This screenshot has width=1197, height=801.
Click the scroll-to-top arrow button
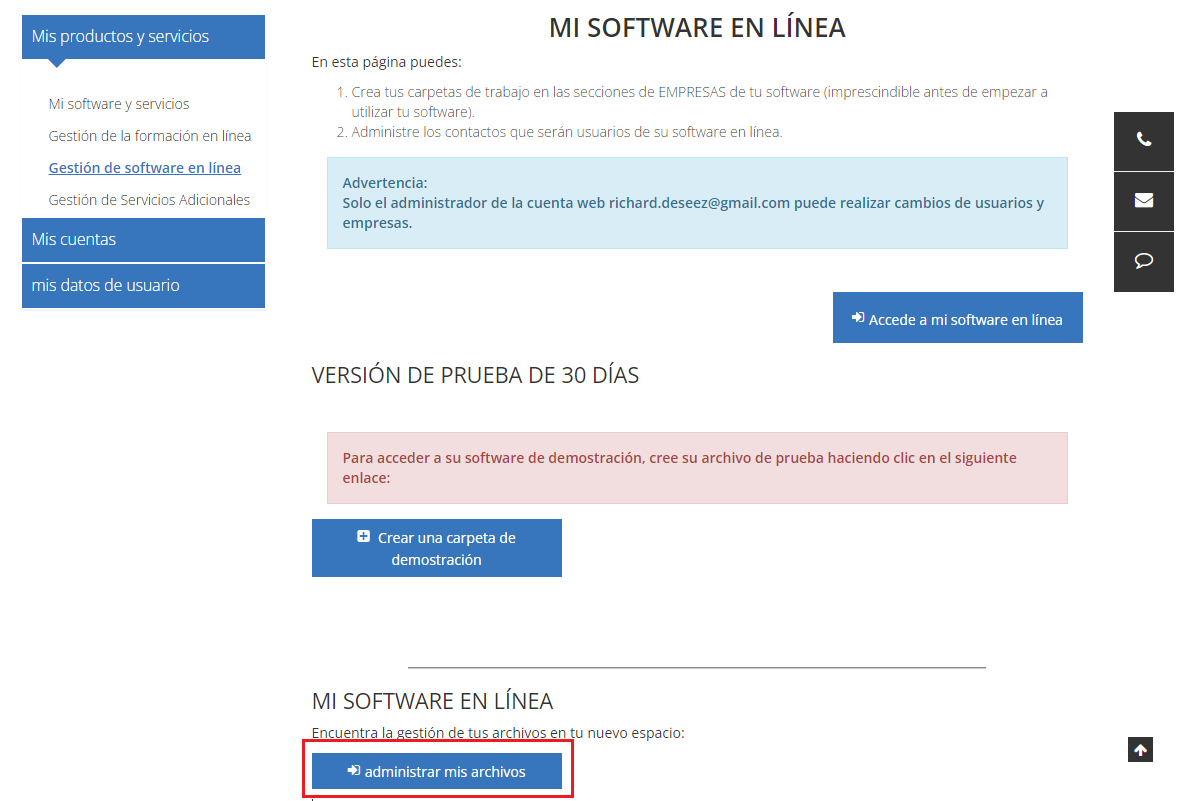(1140, 750)
